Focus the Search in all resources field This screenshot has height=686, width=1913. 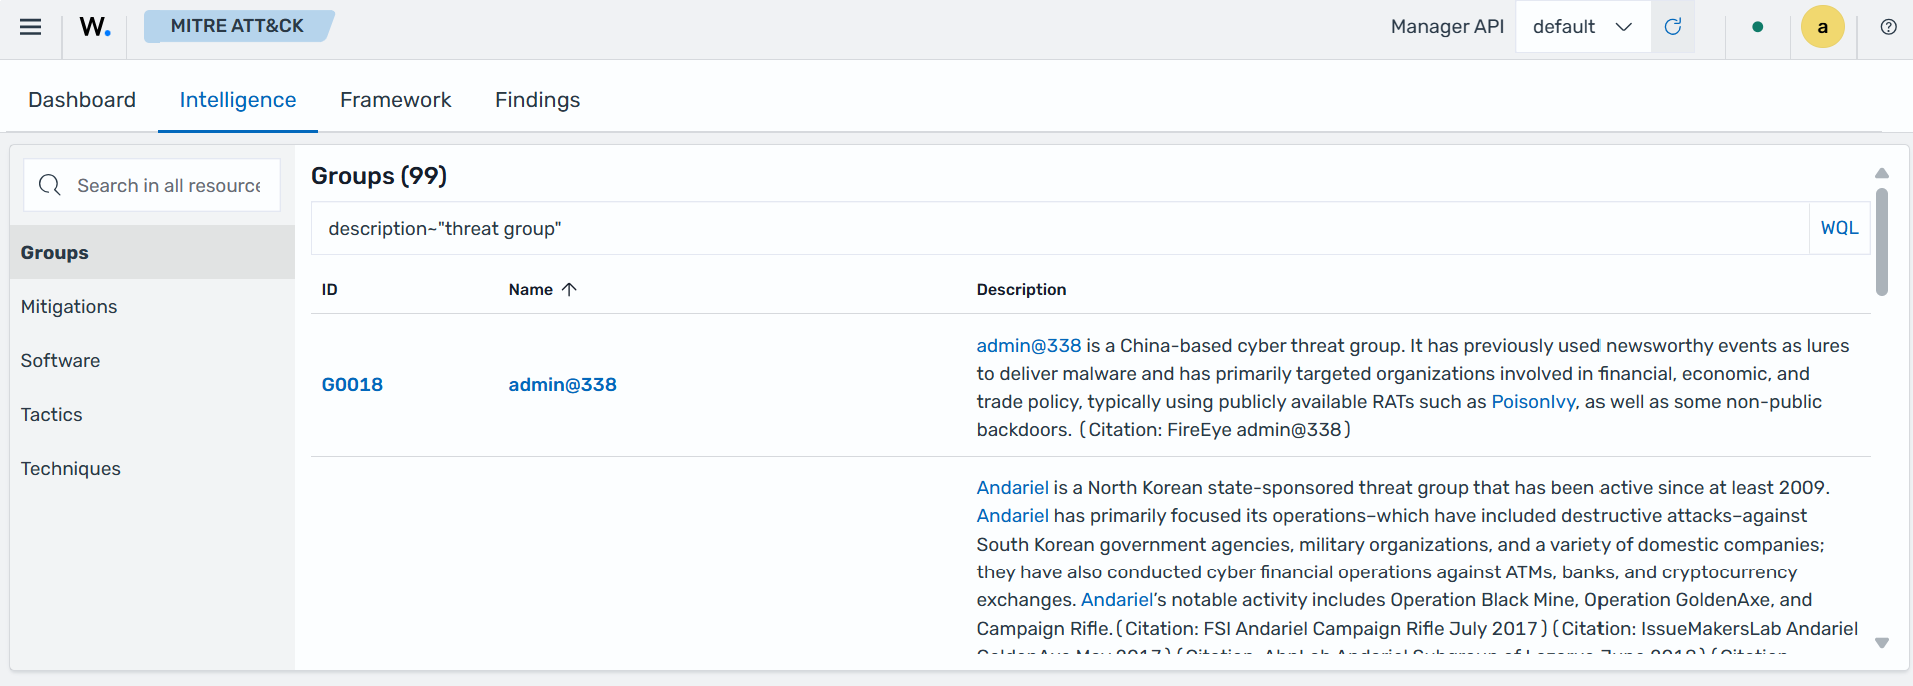pos(152,185)
